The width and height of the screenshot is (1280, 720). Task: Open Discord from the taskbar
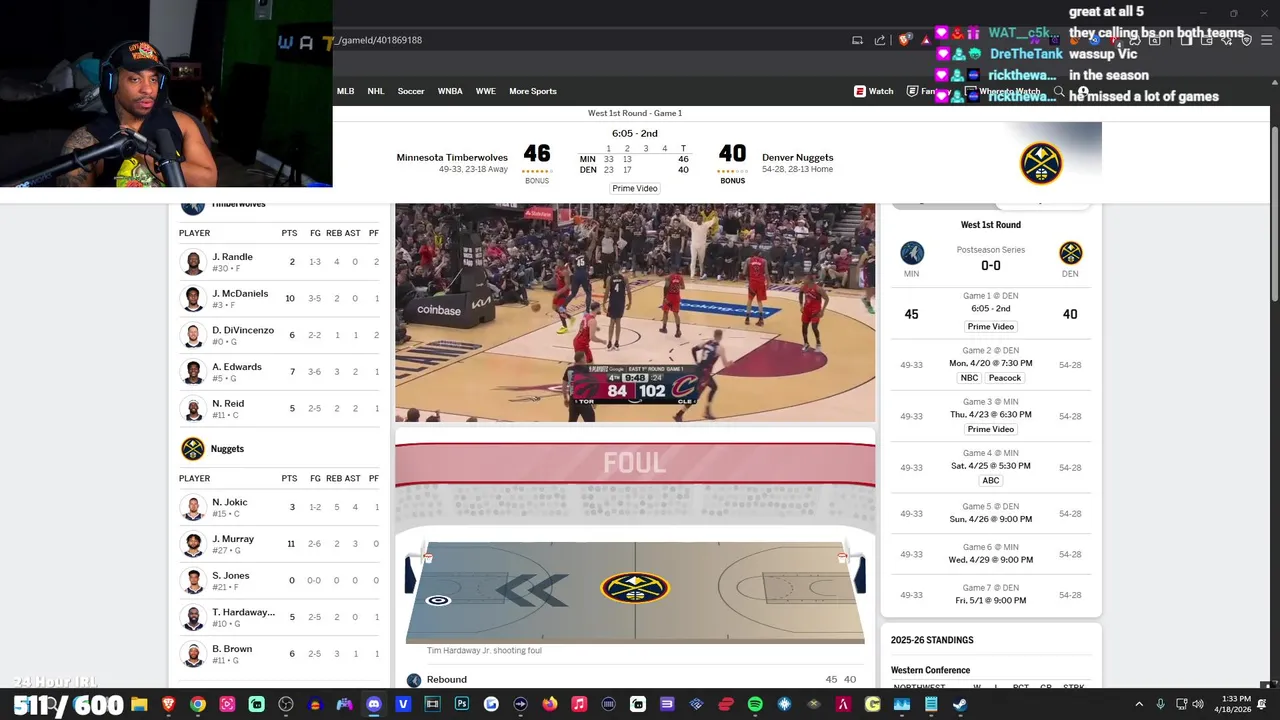coord(374,704)
